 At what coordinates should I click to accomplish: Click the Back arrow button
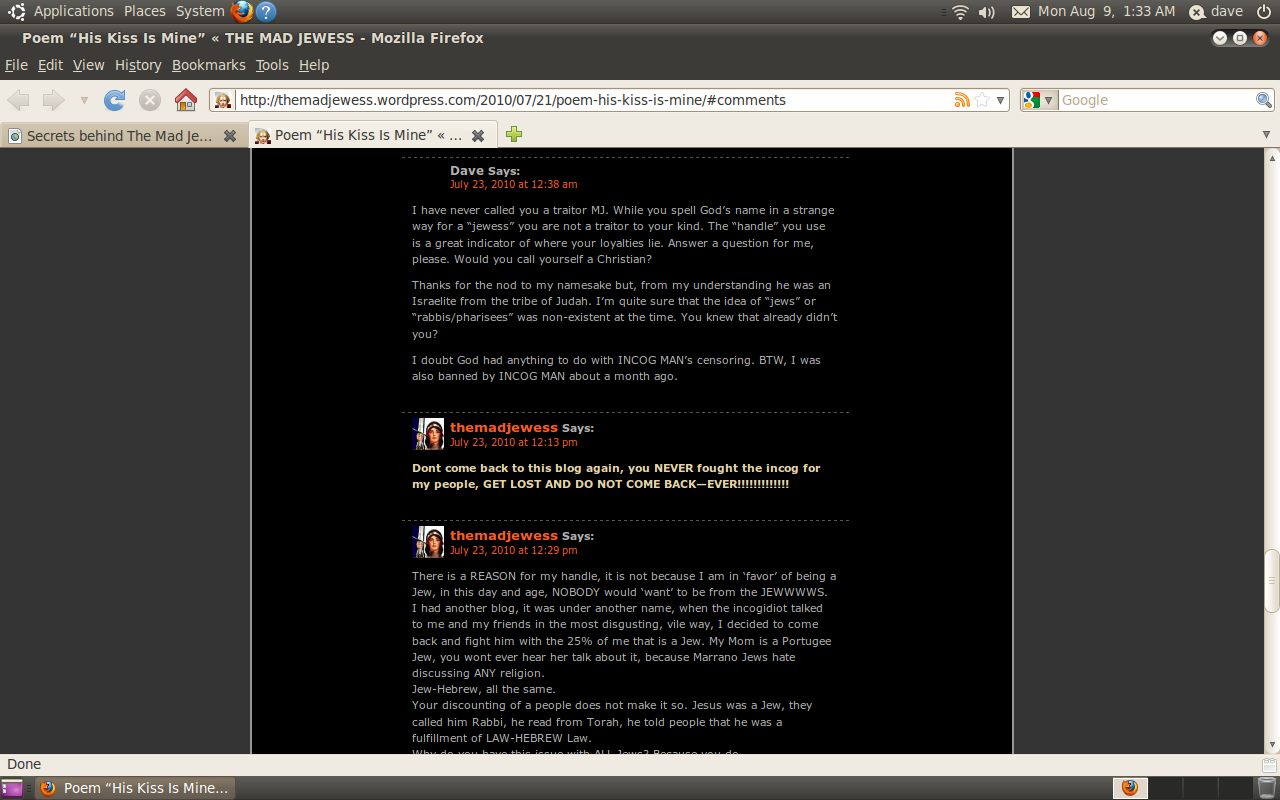tap(19, 100)
